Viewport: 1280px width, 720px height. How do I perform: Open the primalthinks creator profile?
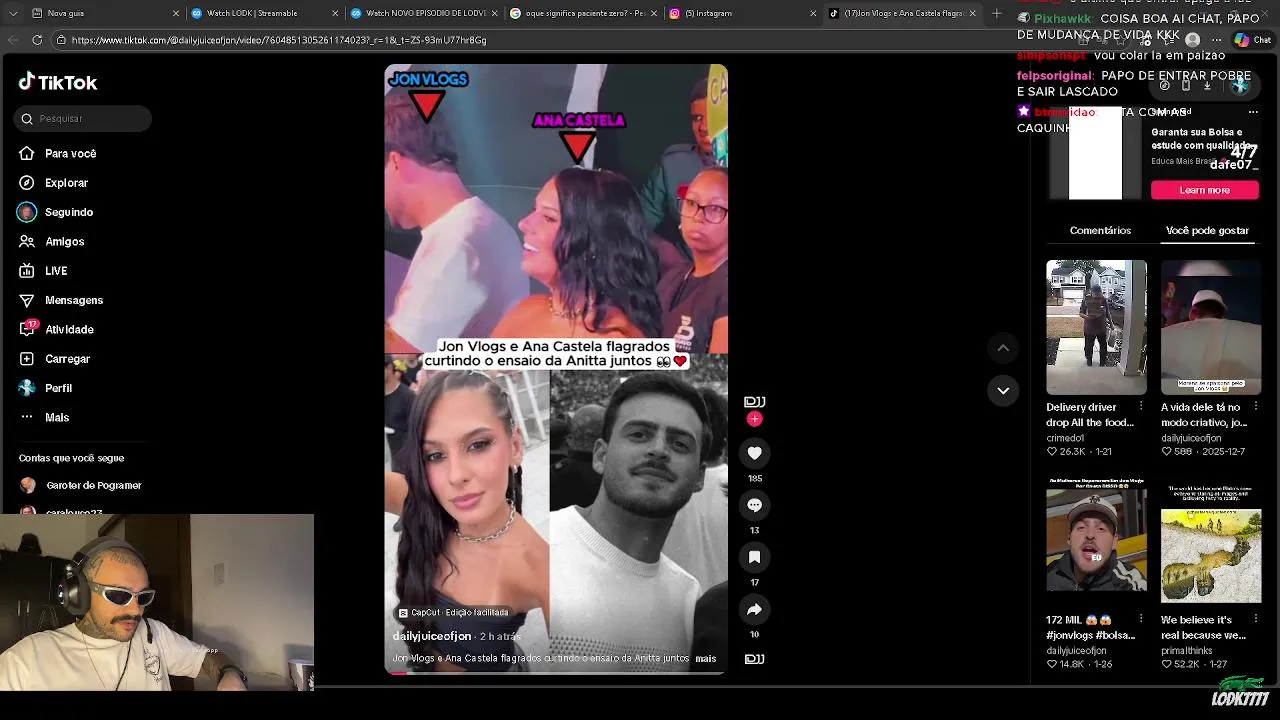(1187, 651)
